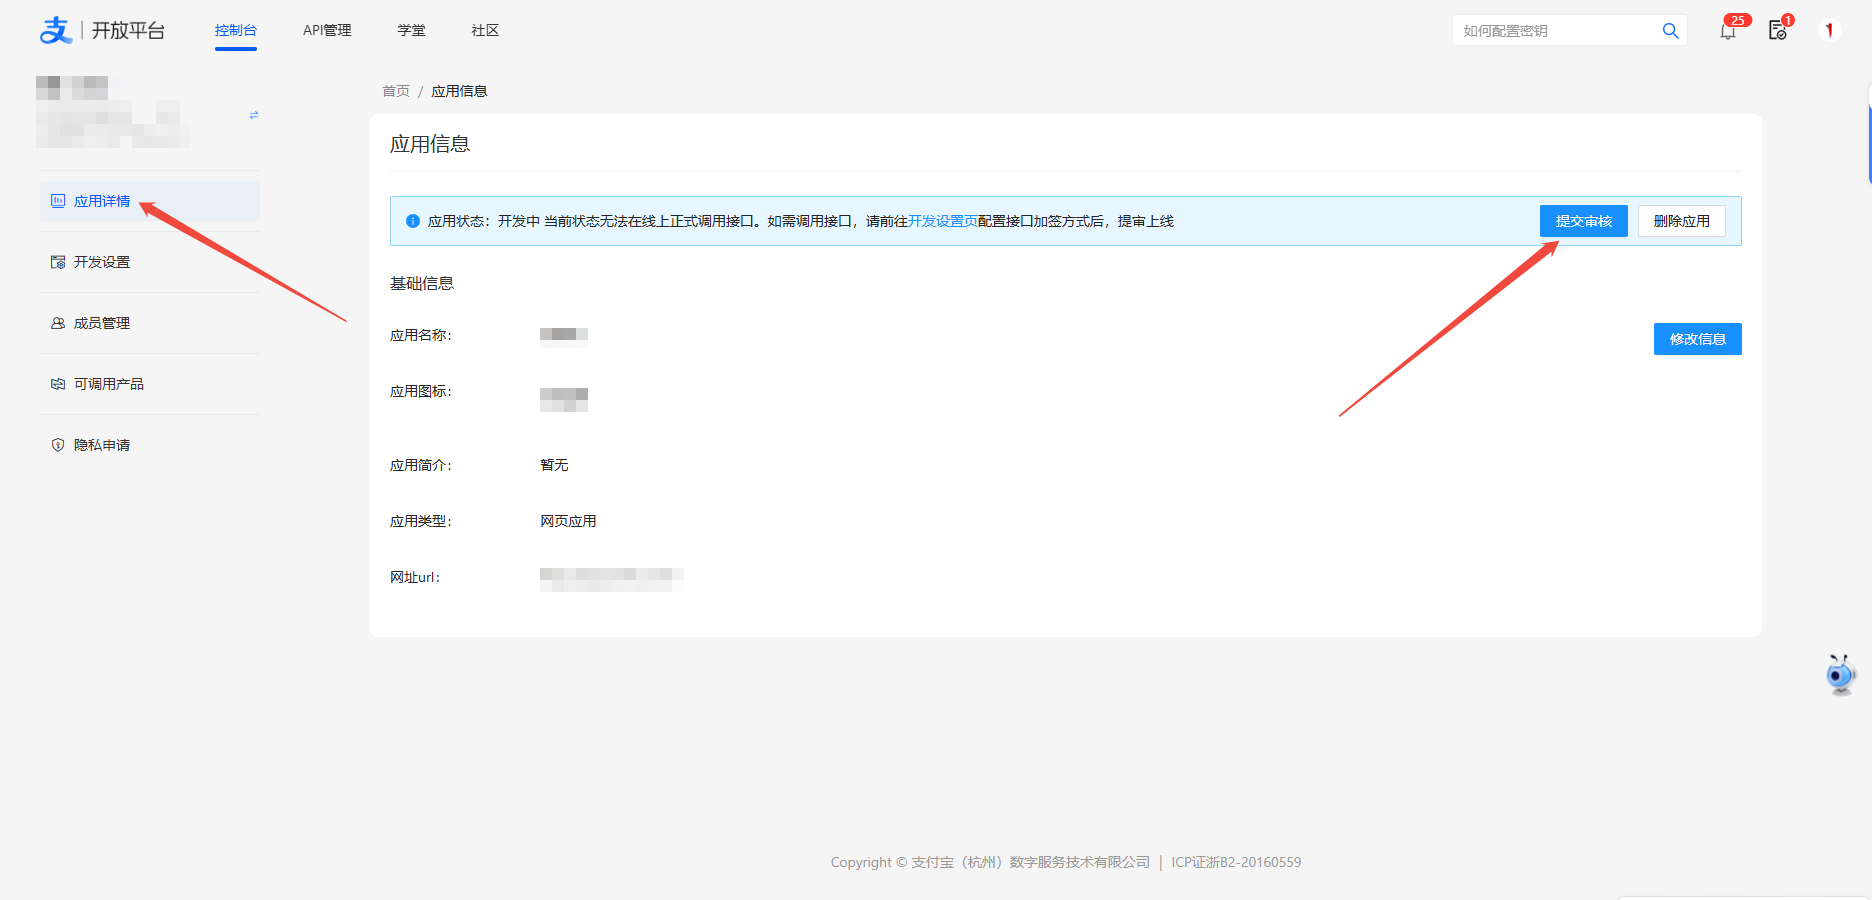
Task: Click the 可调用产品 product icon in sidebar
Action: 57,383
